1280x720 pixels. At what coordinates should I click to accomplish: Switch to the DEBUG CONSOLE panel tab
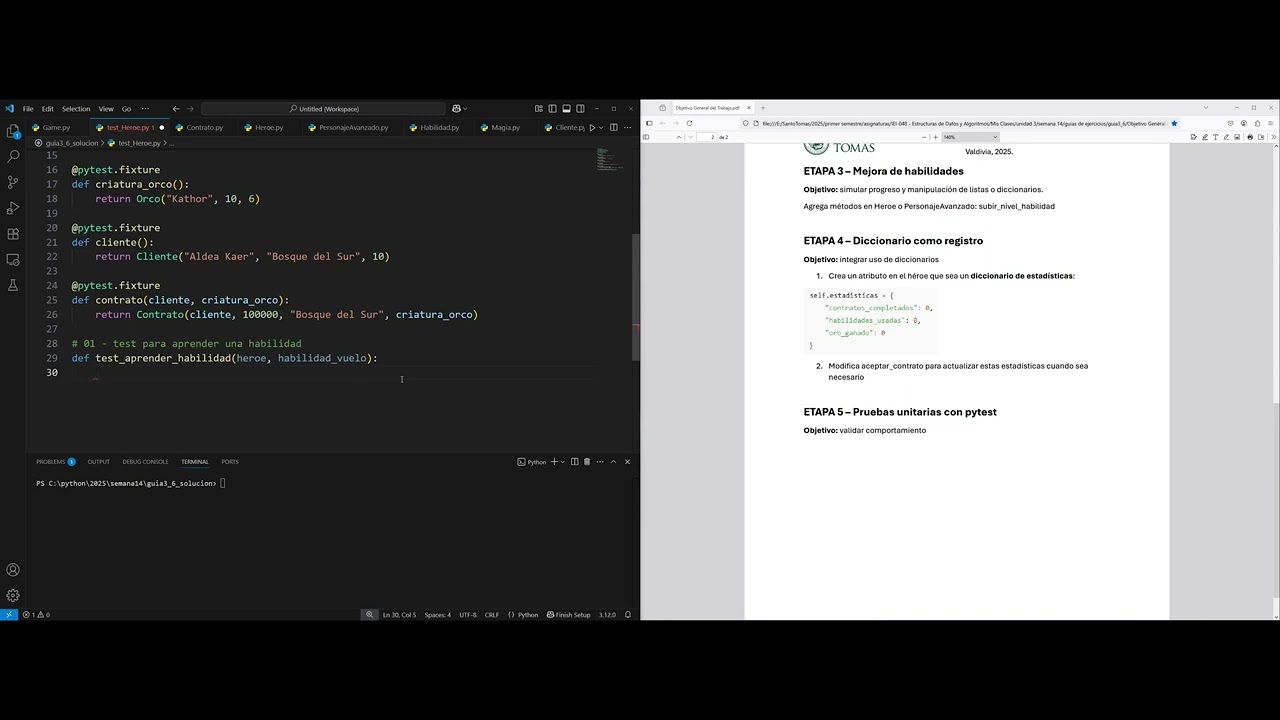click(145, 462)
